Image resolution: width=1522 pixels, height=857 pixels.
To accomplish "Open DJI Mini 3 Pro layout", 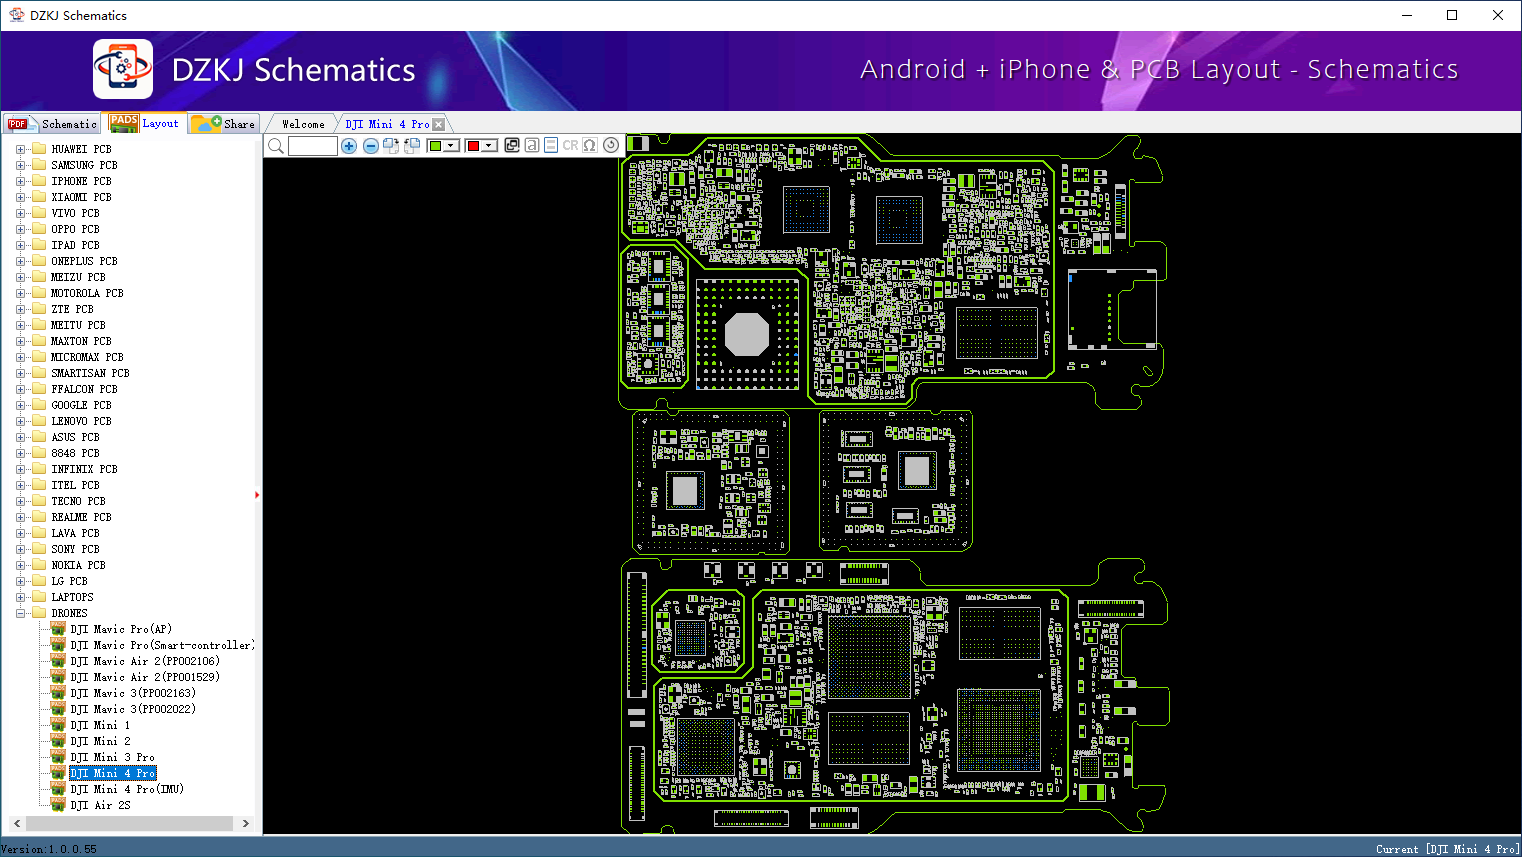I will click(112, 757).
